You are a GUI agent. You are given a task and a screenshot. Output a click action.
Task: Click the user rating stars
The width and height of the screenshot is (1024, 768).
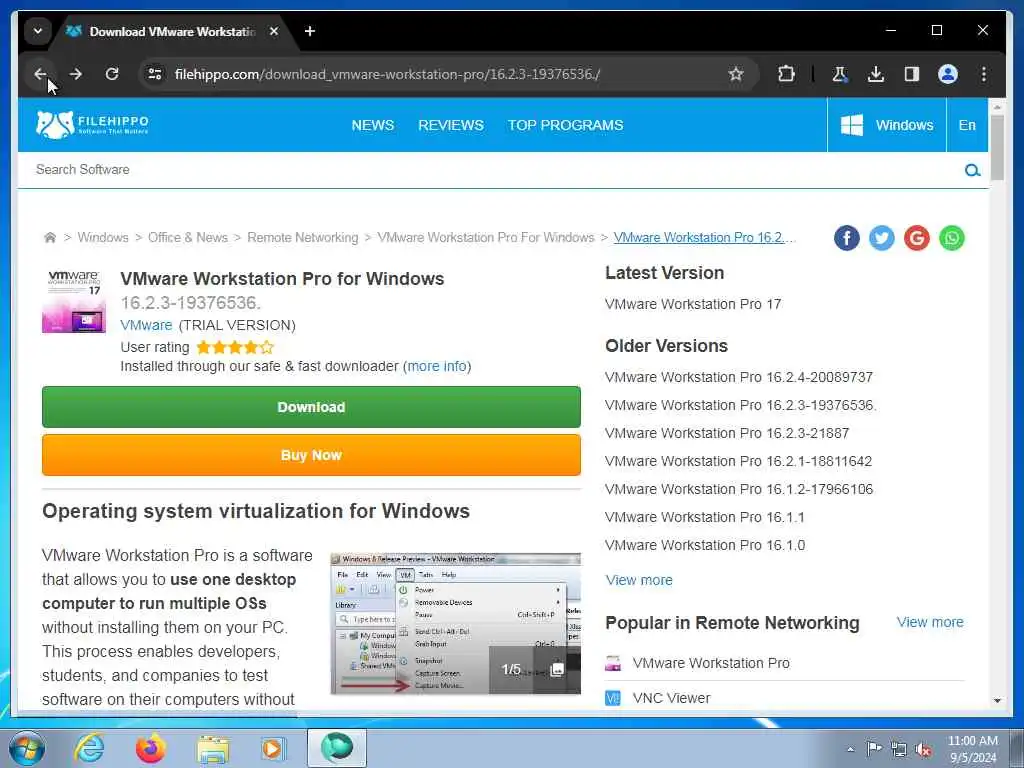point(235,347)
